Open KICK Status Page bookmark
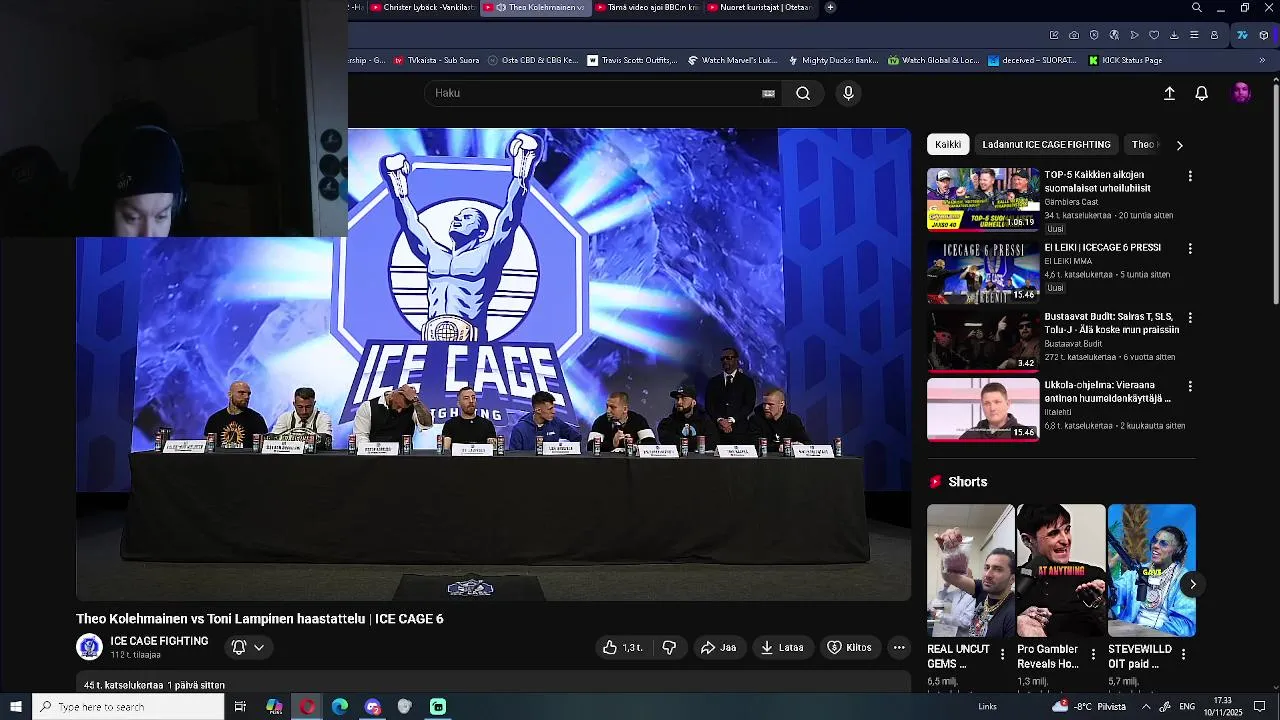This screenshot has width=1280, height=720. tap(1125, 60)
